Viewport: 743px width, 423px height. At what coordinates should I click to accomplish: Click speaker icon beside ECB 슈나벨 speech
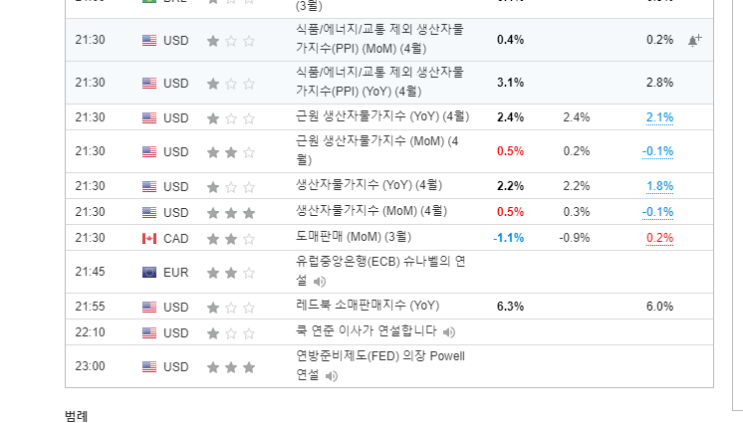coord(320,282)
